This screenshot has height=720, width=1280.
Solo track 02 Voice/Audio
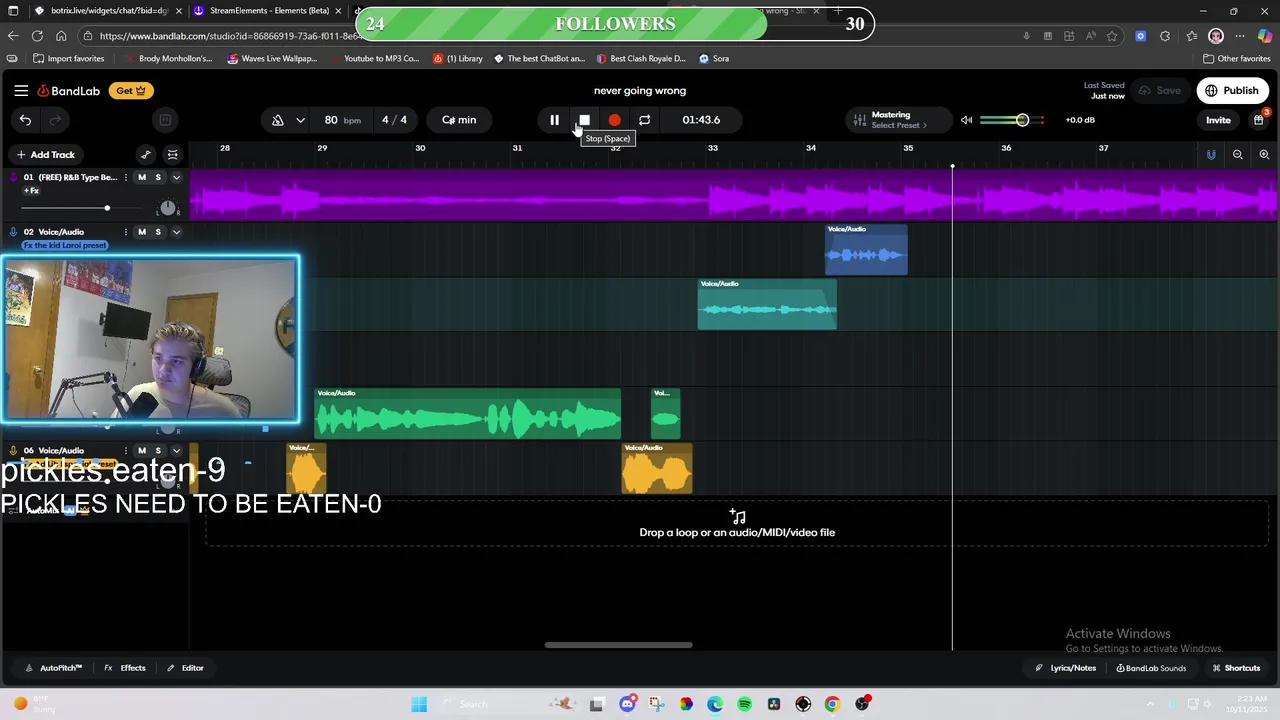coord(158,232)
